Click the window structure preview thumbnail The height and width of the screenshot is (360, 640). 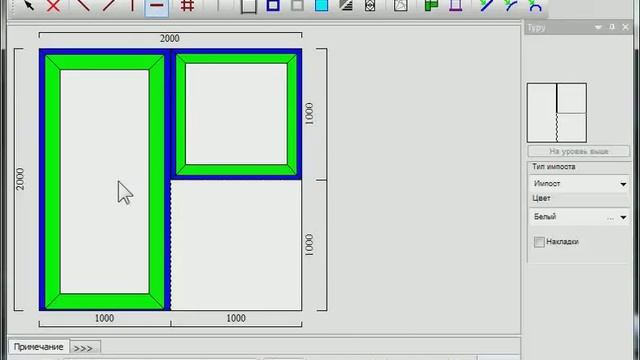coord(557,113)
